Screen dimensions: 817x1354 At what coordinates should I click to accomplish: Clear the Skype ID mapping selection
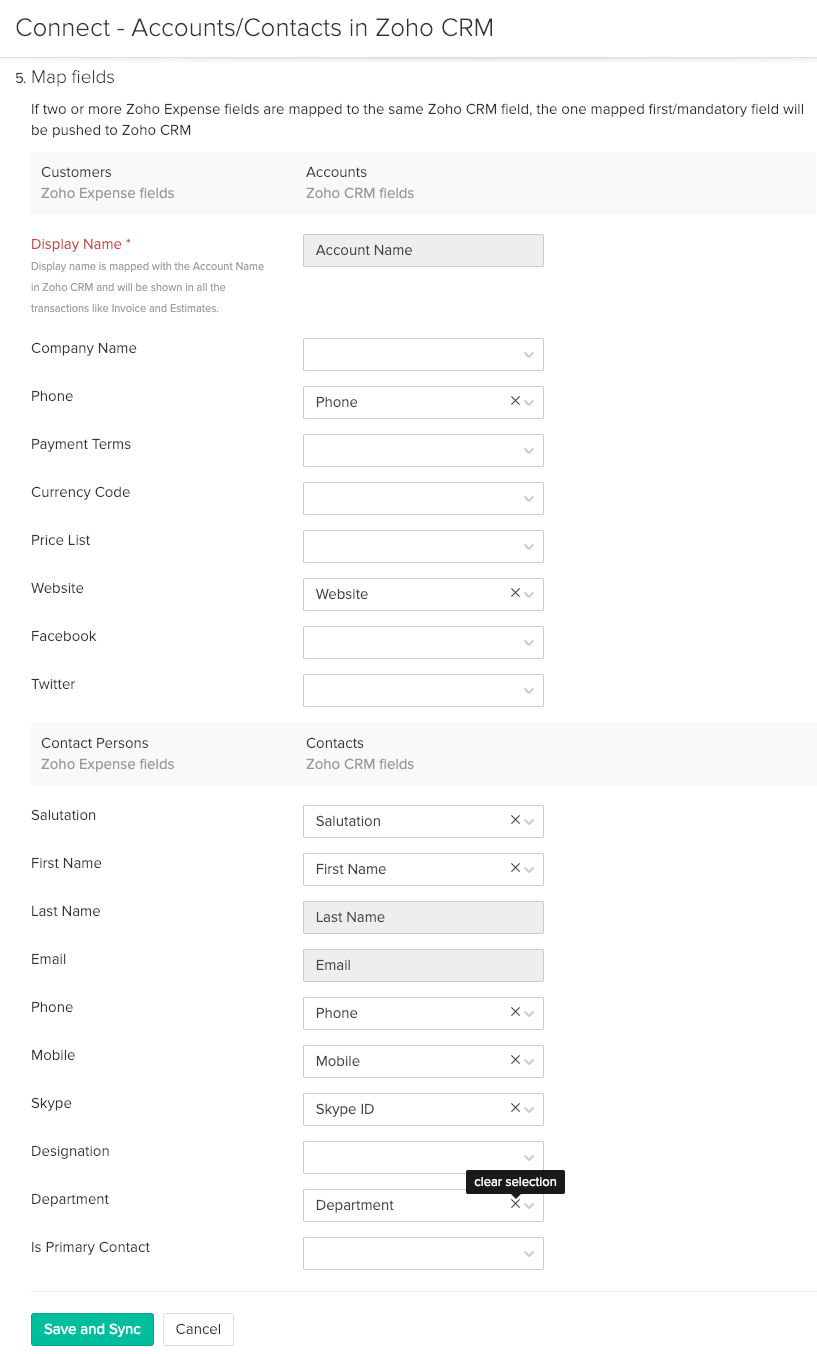(x=515, y=1108)
